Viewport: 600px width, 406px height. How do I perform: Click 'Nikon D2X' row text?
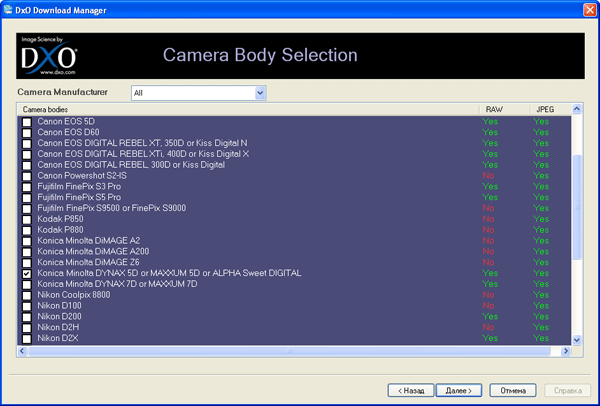[58, 338]
